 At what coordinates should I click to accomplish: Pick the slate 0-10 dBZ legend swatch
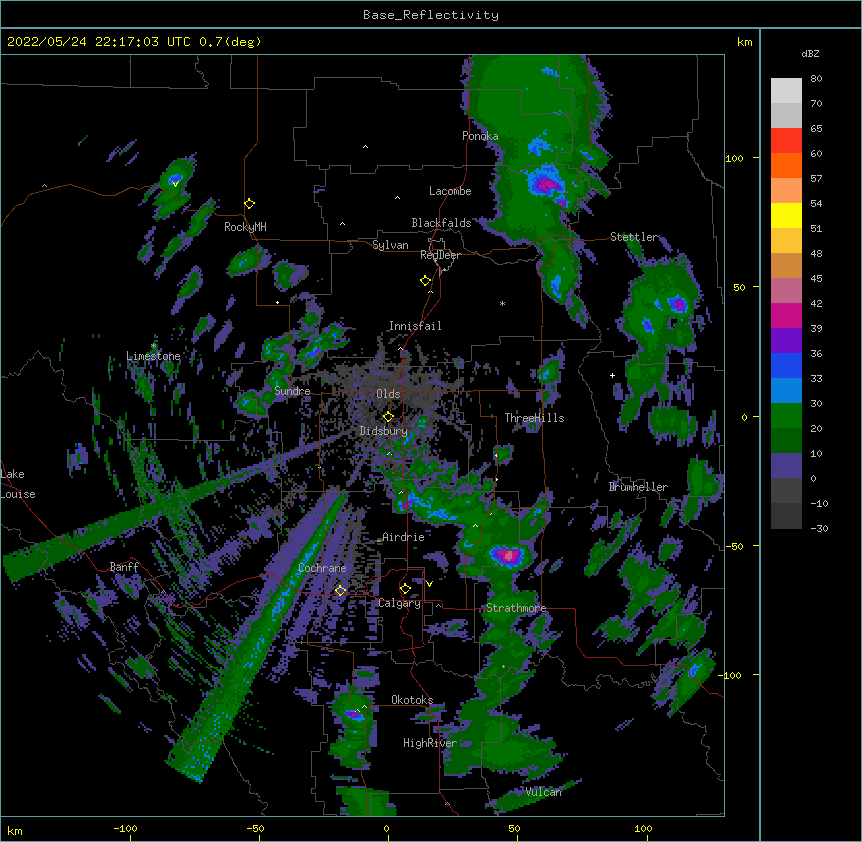point(786,466)
